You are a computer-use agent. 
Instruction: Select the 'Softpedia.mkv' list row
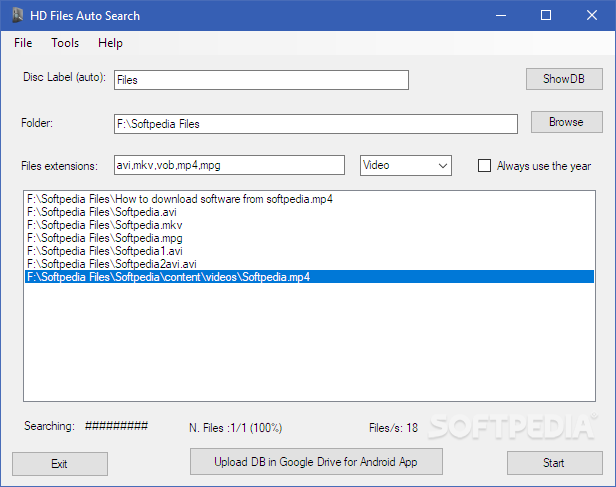coord(309,225)
